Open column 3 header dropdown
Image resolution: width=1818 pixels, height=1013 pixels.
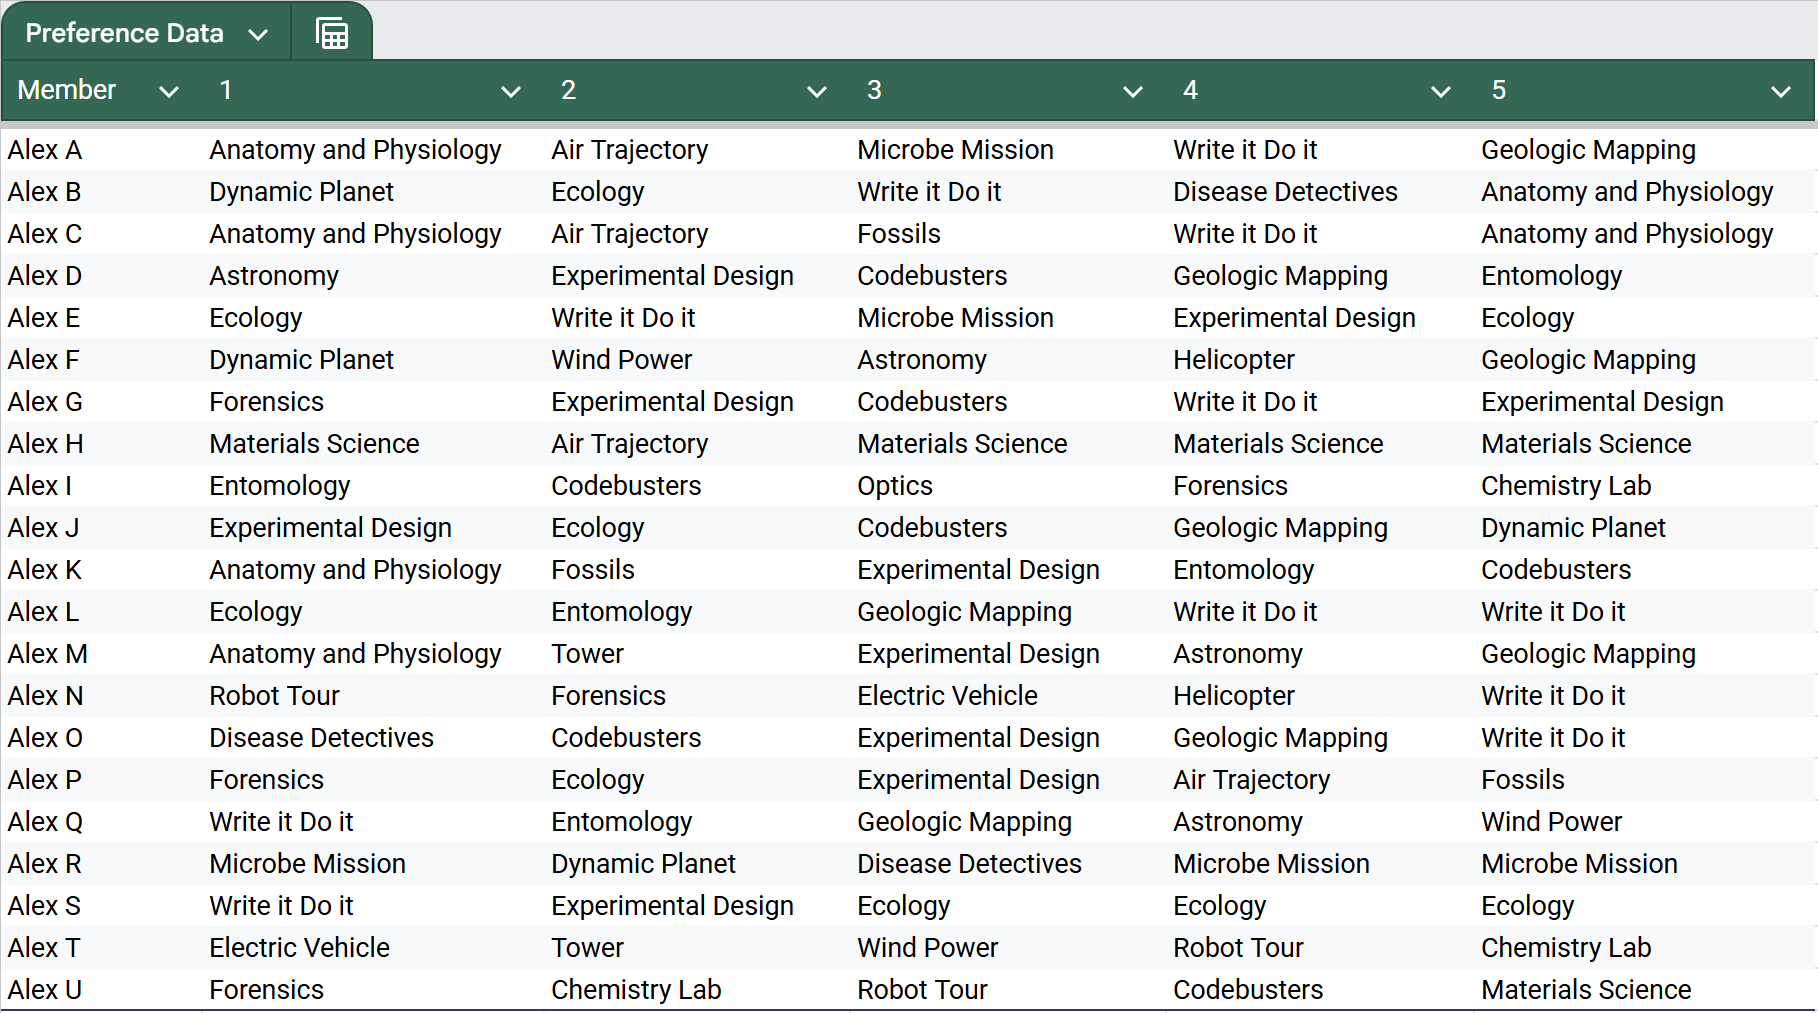point(1133,91)
